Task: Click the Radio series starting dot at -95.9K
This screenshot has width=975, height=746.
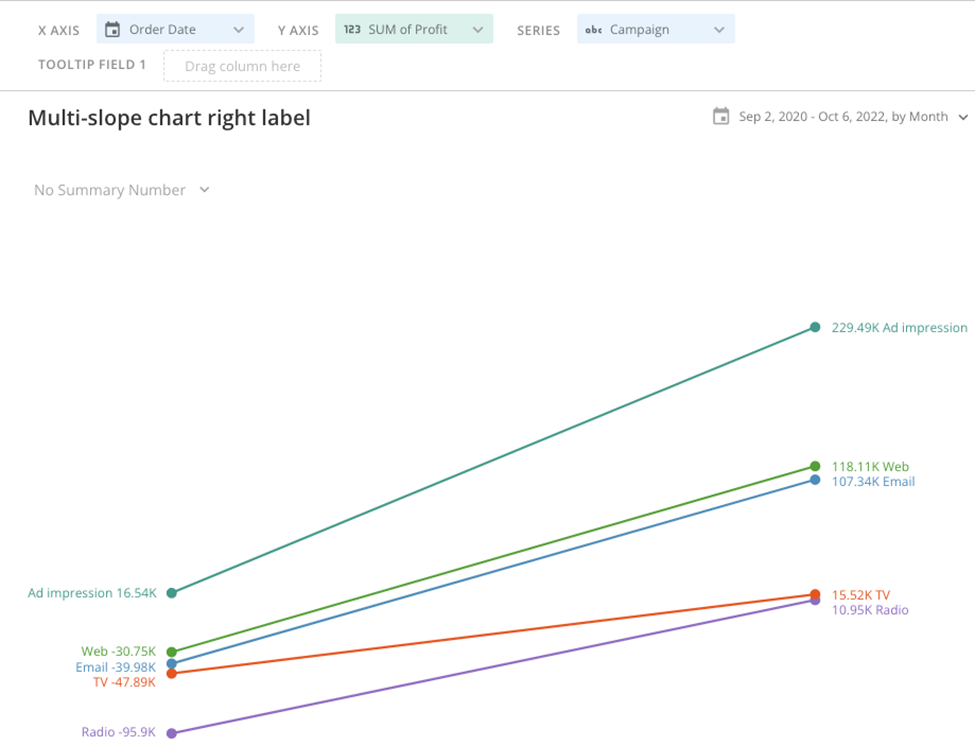Action: coord(171,731)
